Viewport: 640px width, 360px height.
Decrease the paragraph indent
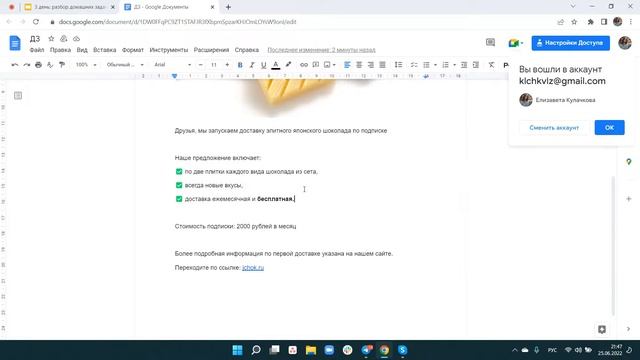pyautogui.click(x=464, y=65)
